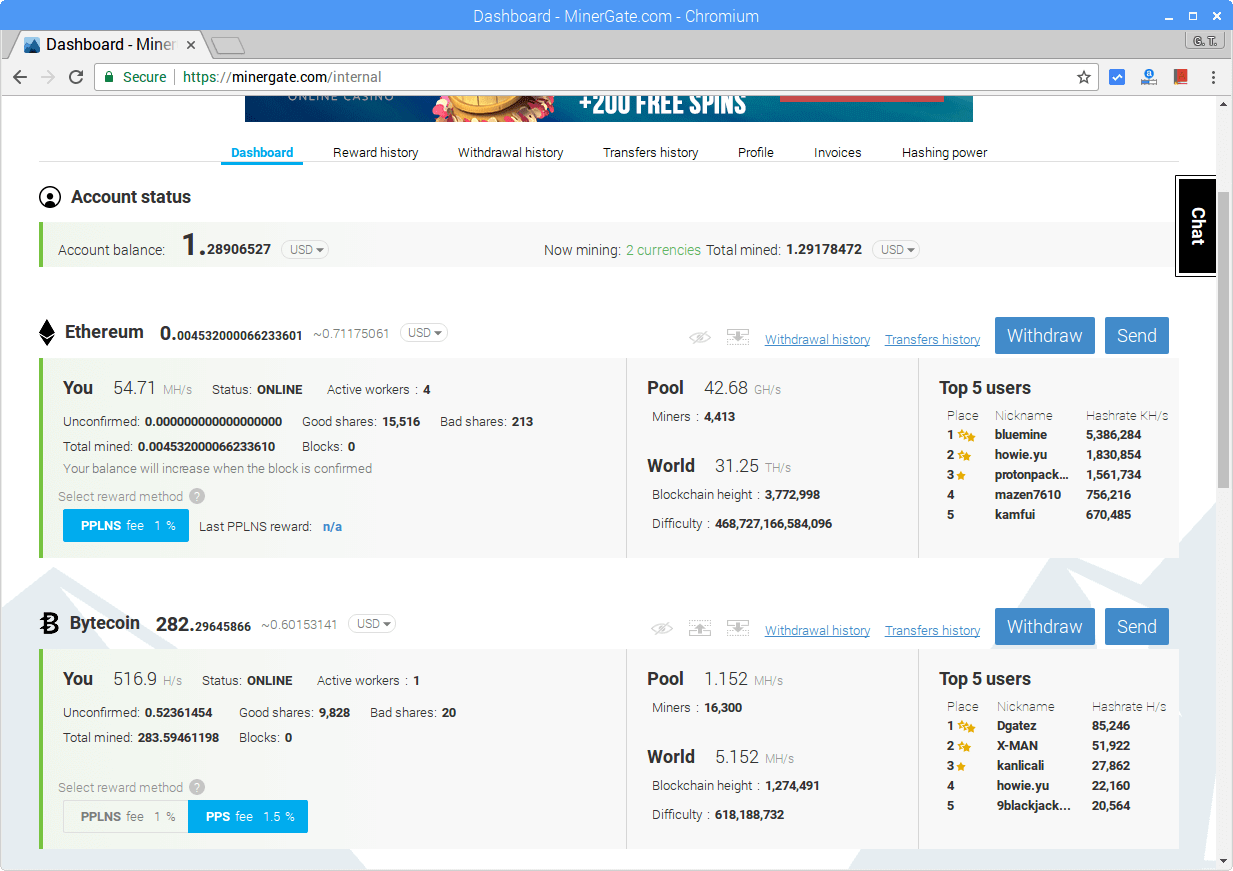Image resolution: width=1233 pixels, height=871 pixels.
Task: Open the Chromium three-dot menu
Action: pos(1213,77)
